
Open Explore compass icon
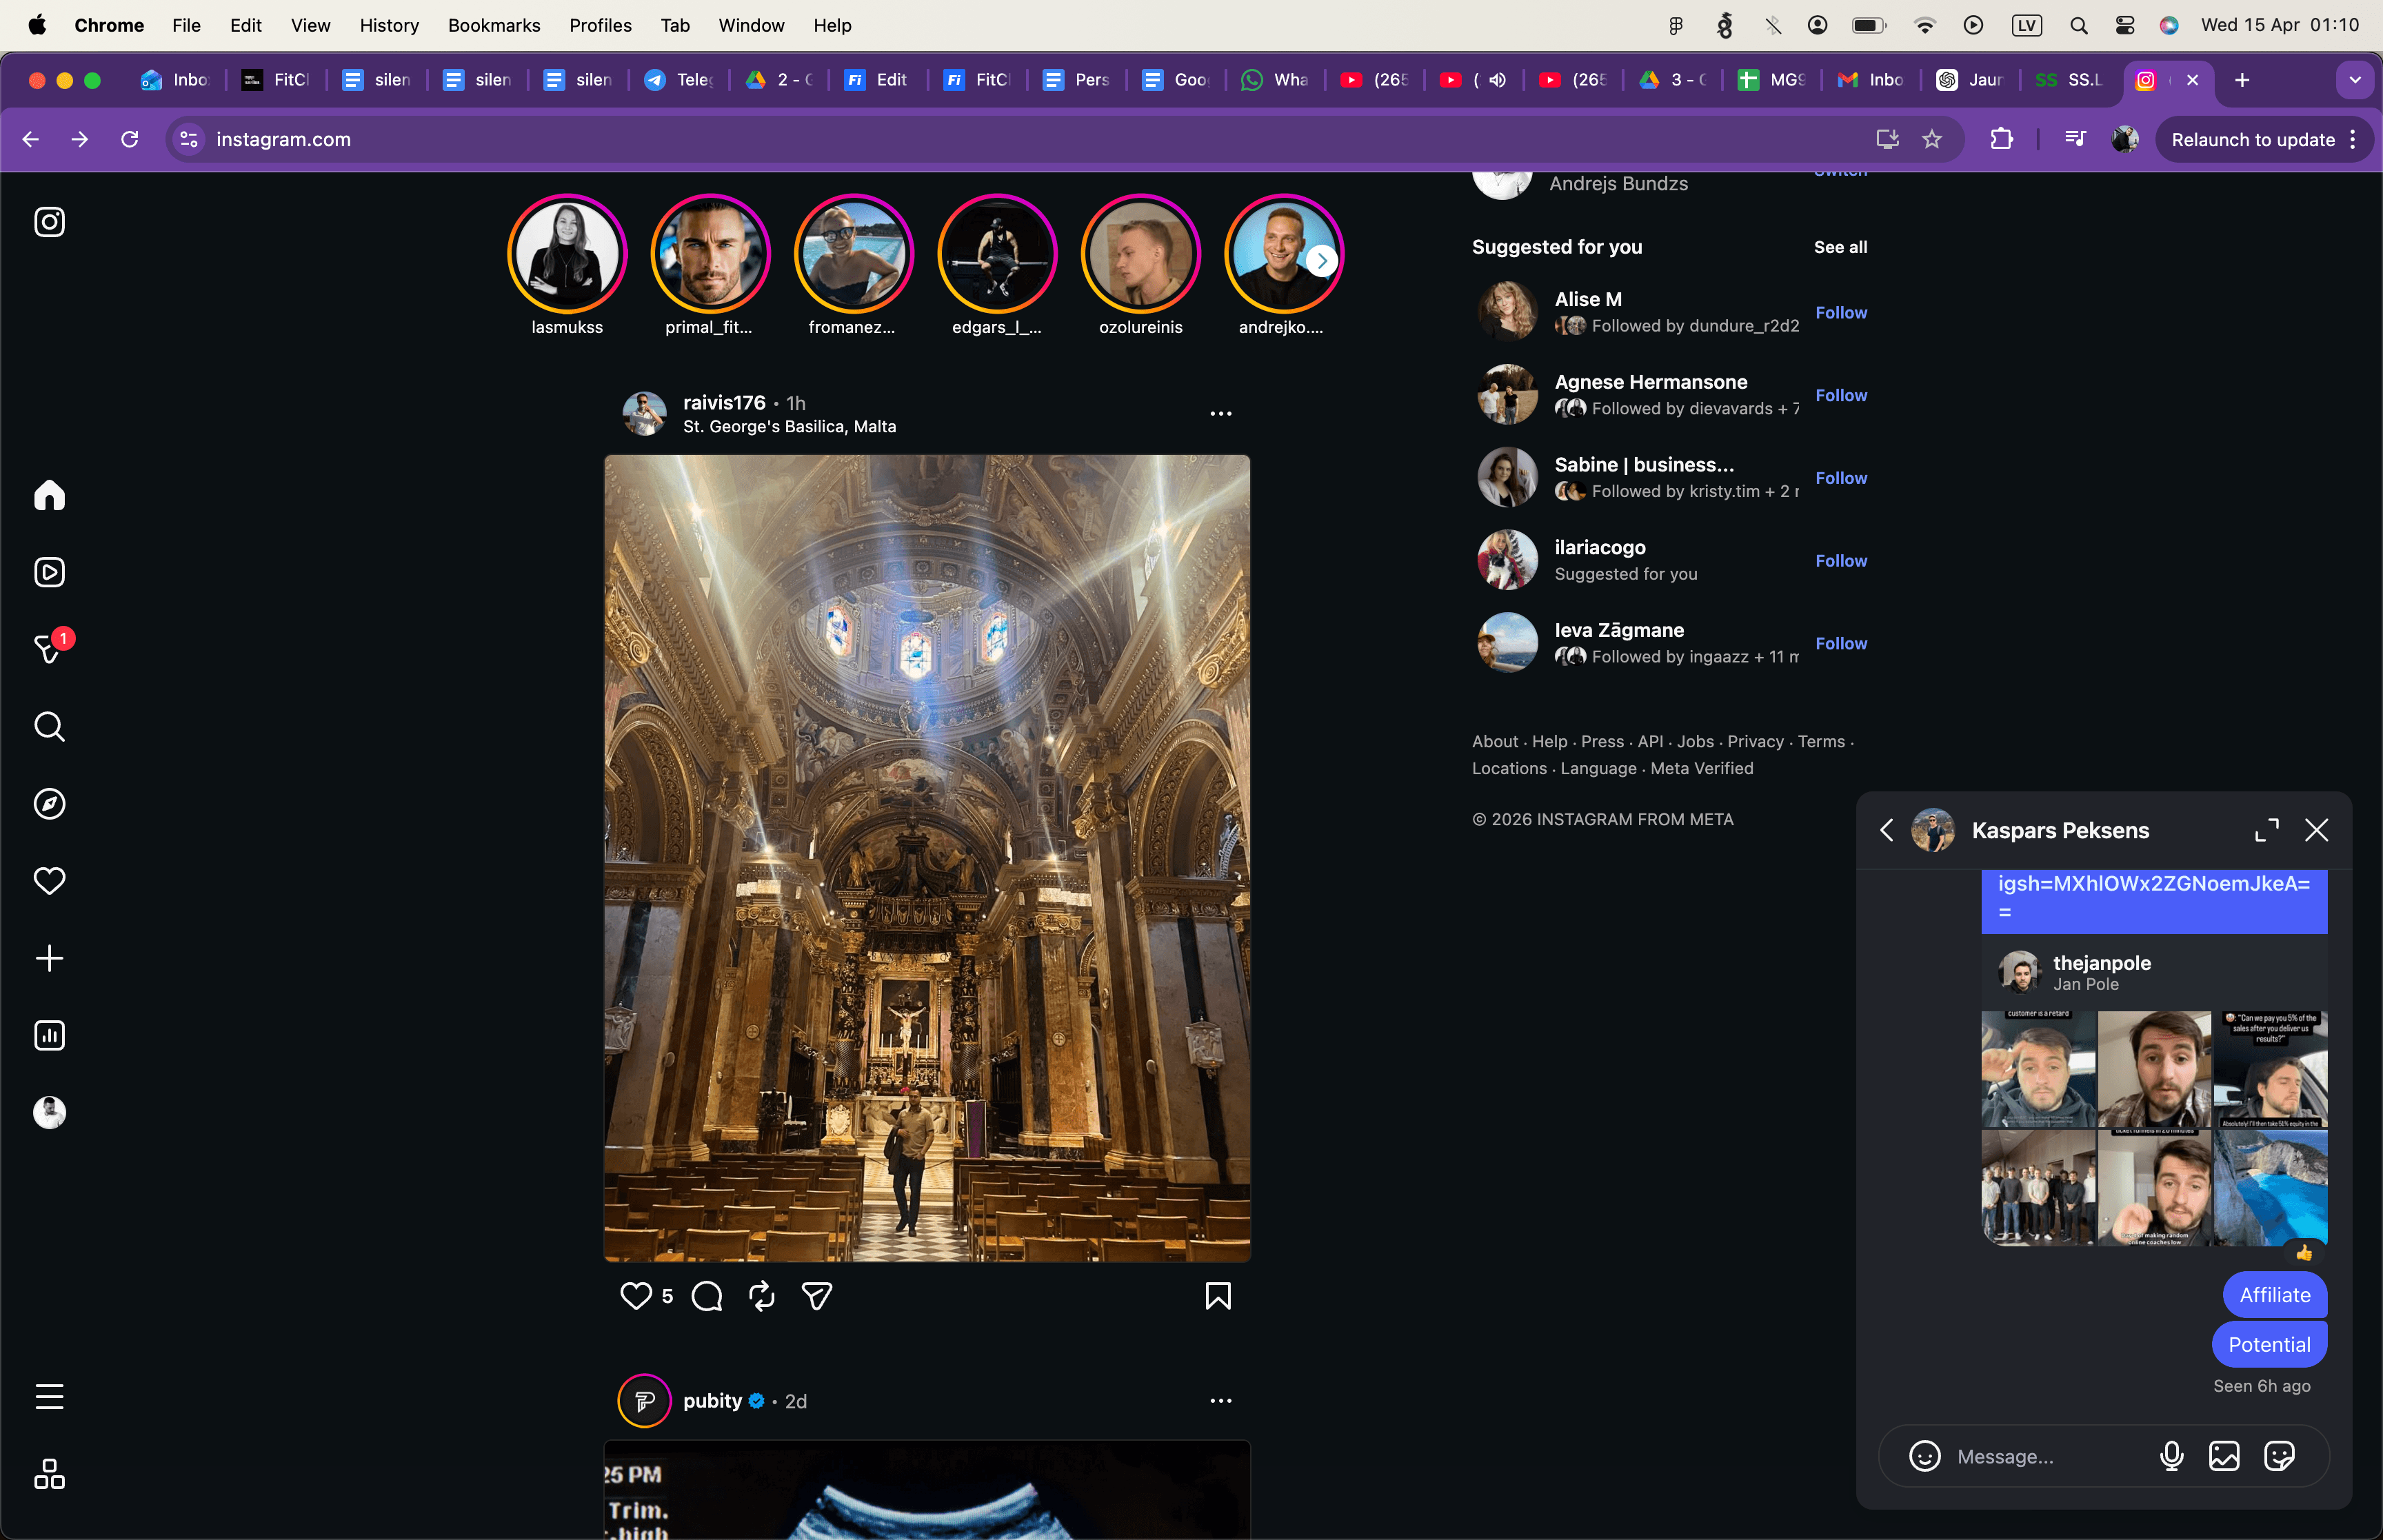[x=49, y=803]
